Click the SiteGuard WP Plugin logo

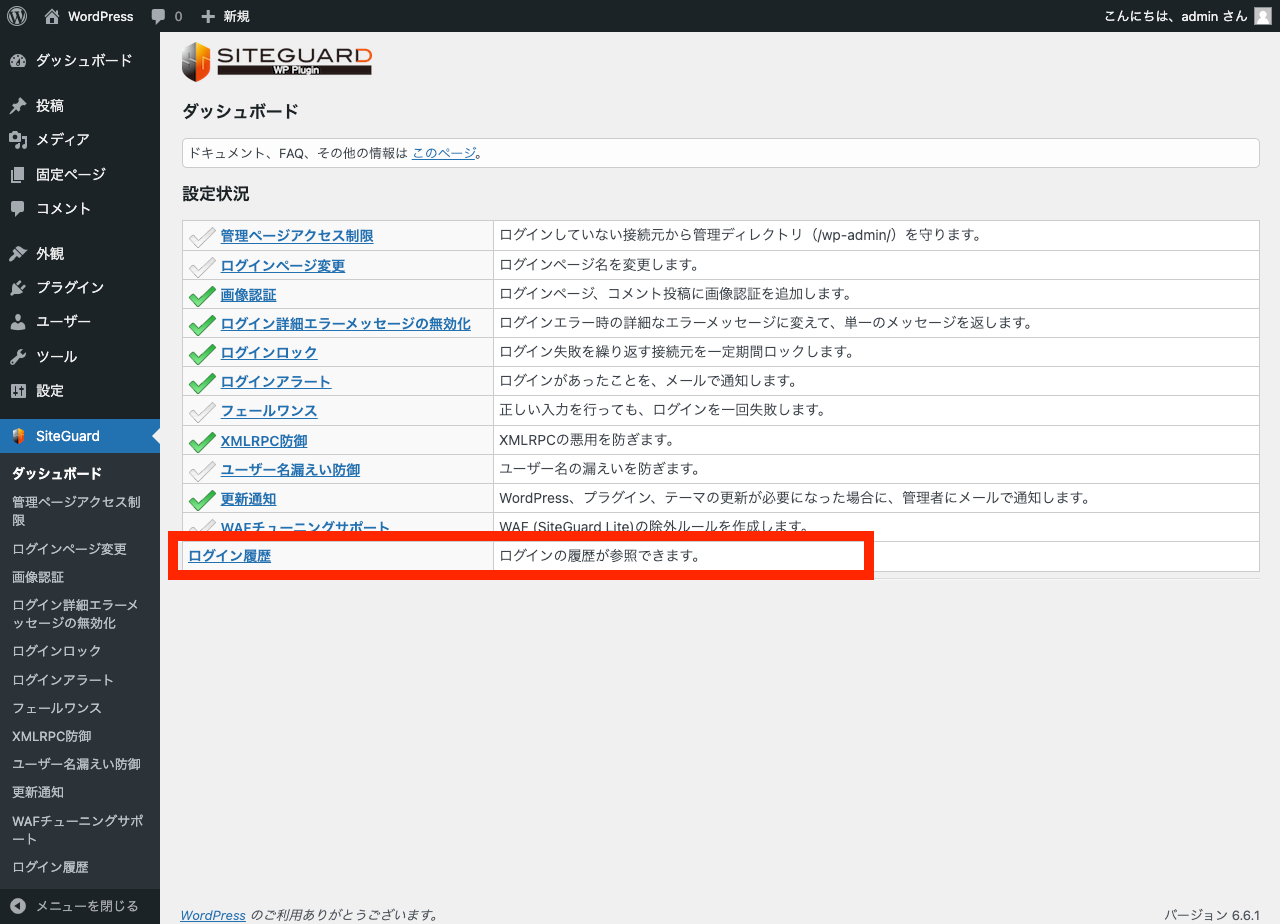point(277,61)
